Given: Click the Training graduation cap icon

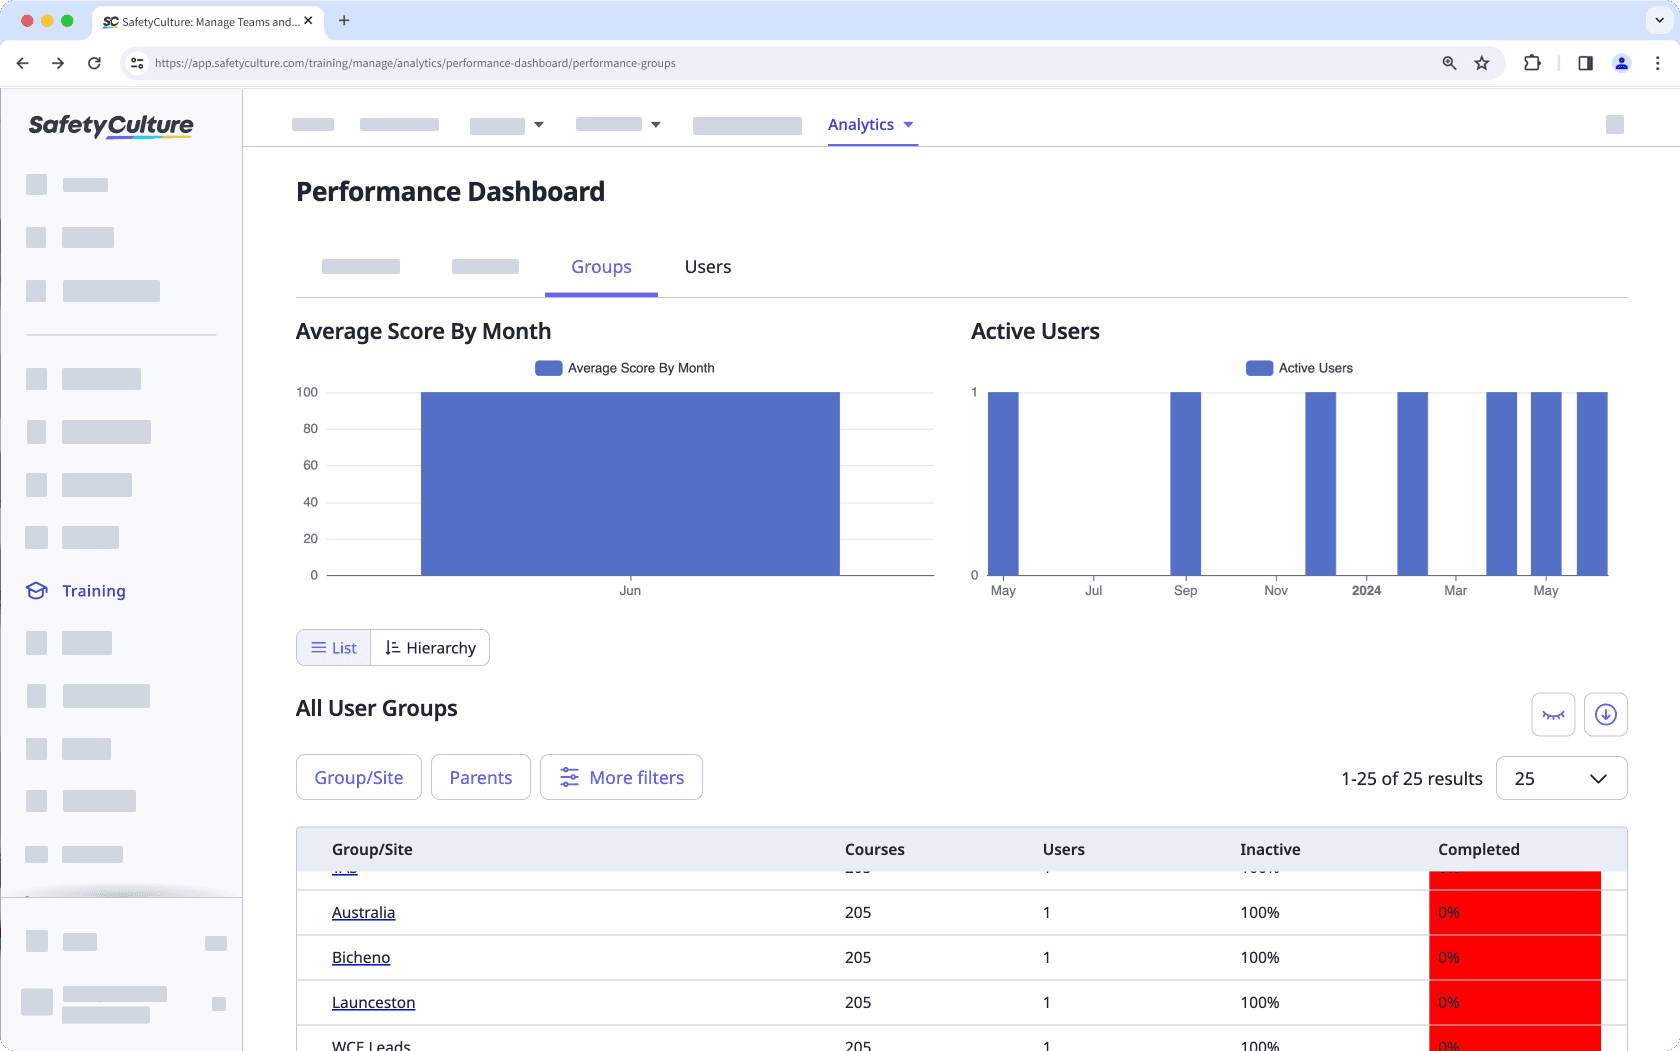Looking at the screenshot, I should point(37,591).
